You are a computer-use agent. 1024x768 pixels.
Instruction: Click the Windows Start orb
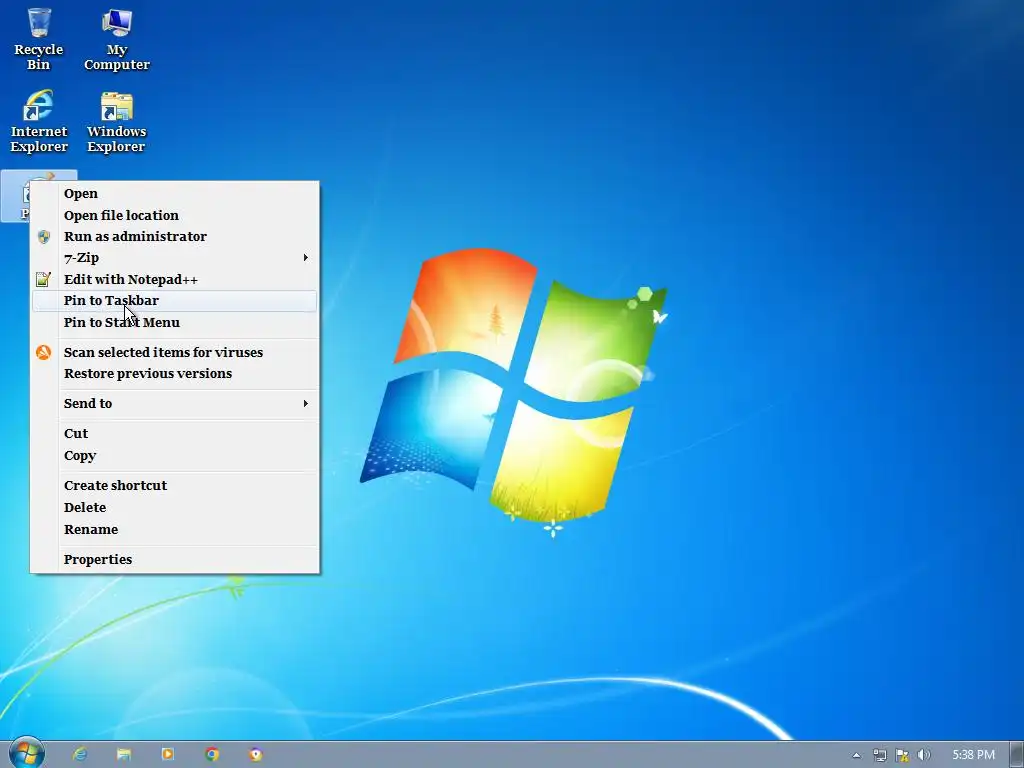[27, 753]
